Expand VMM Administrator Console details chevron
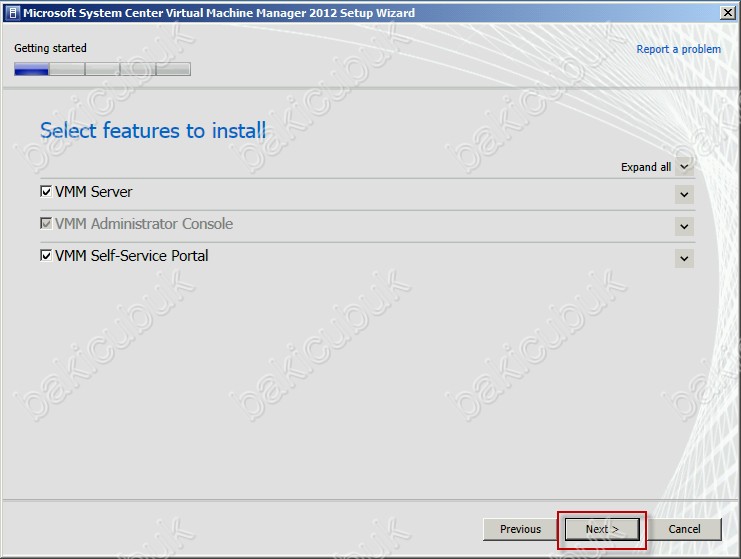 click(x=684, y=226)
